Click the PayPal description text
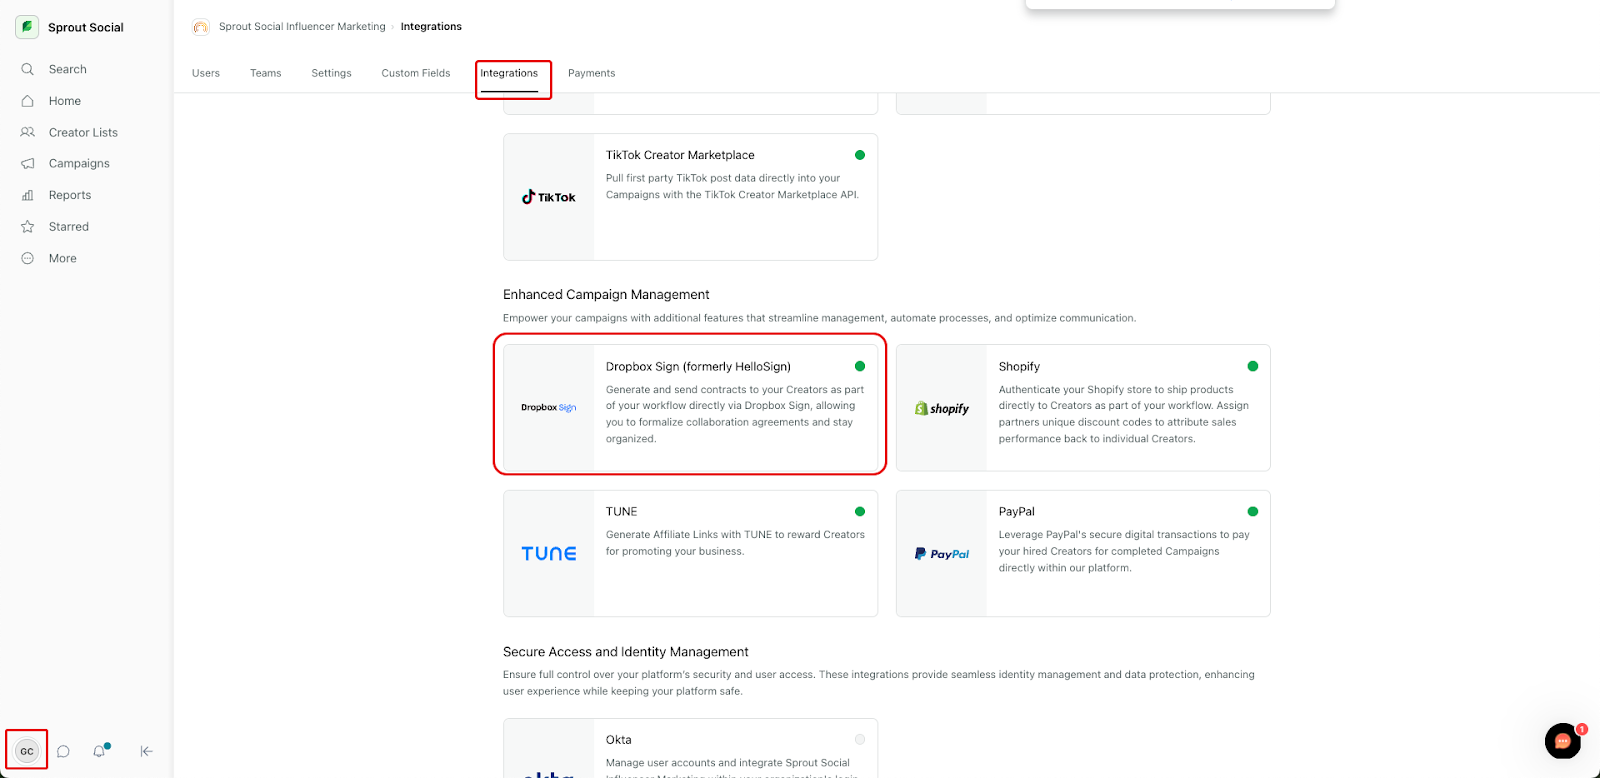 click(1124, 551)
